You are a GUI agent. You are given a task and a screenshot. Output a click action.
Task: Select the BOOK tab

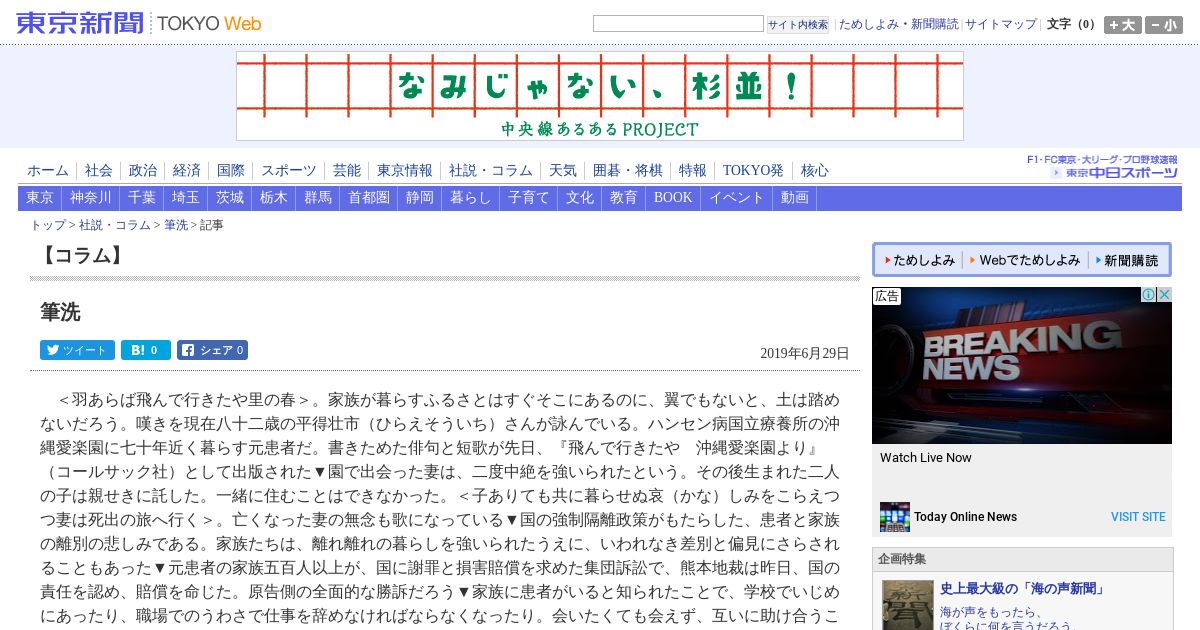click(673, 198)
